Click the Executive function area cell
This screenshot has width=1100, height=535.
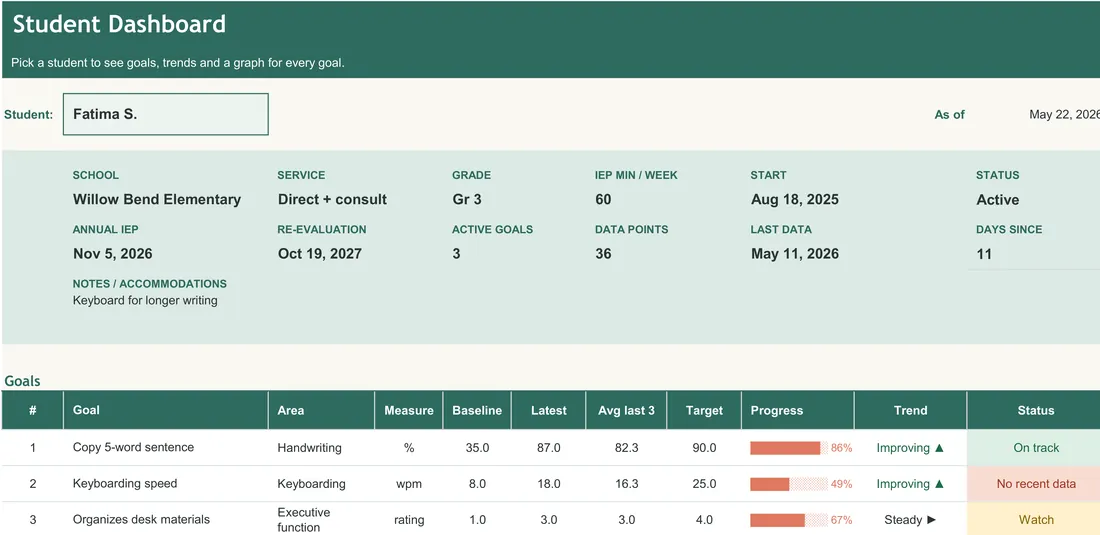click(x=321, y=520)
